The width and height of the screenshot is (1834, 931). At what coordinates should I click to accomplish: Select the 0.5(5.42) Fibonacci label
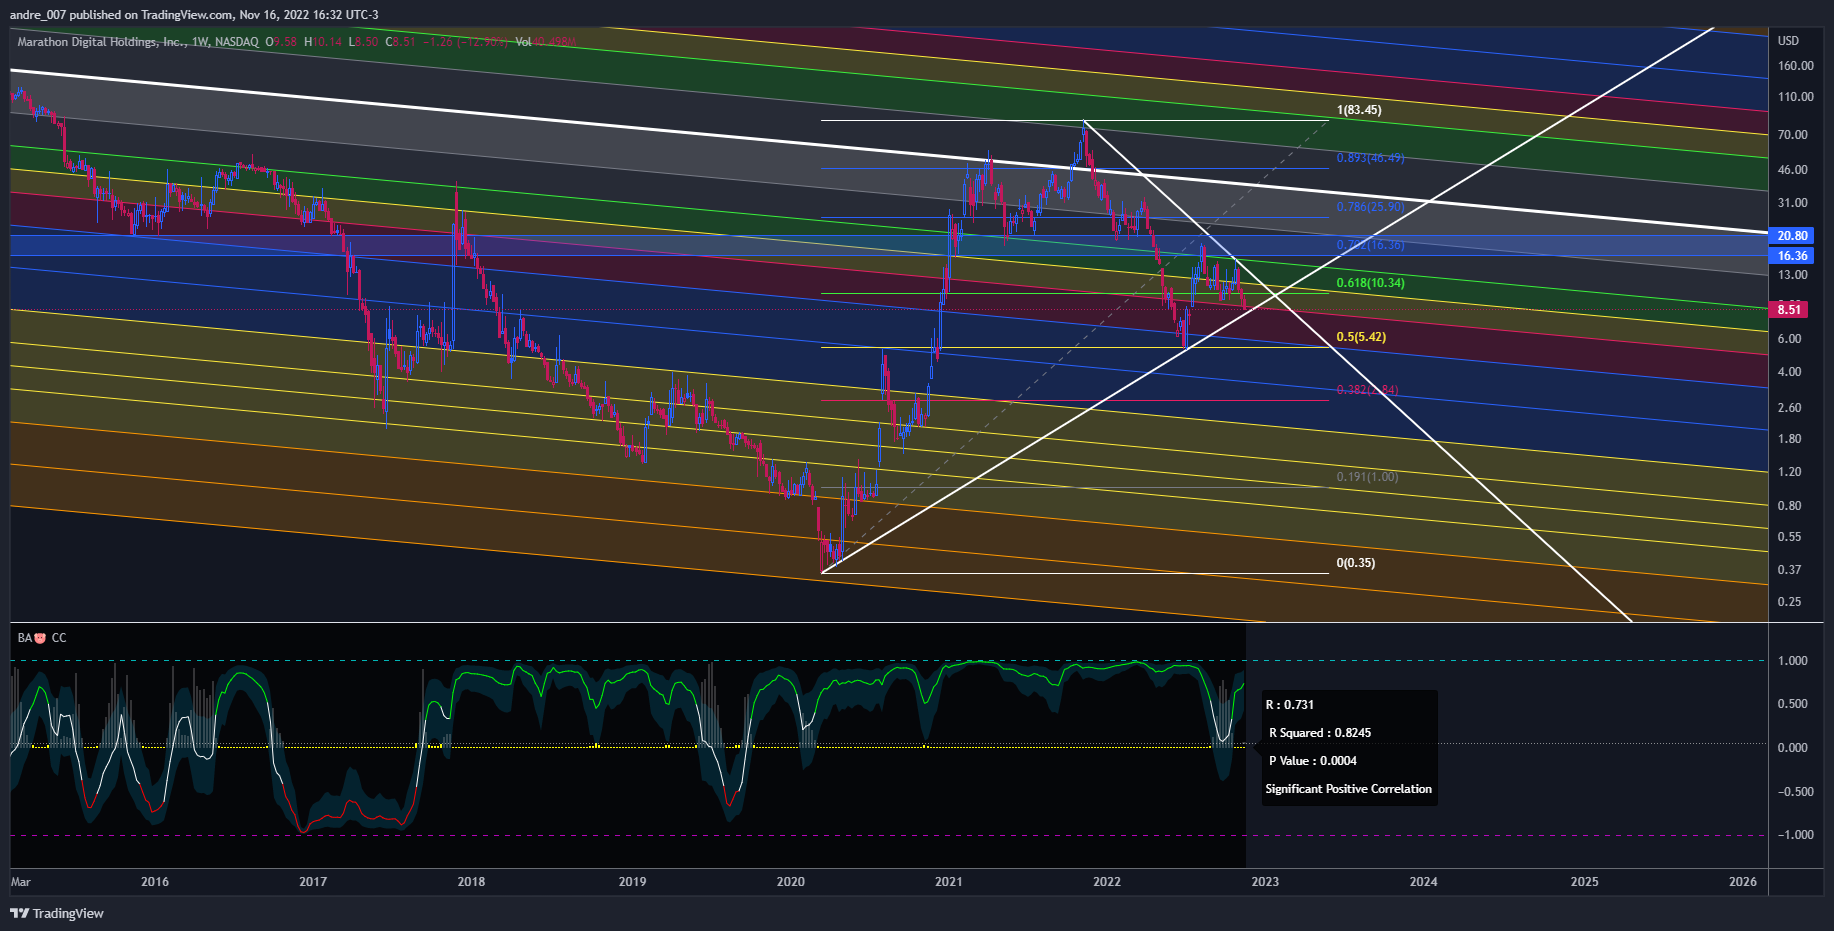[1361, 337]
